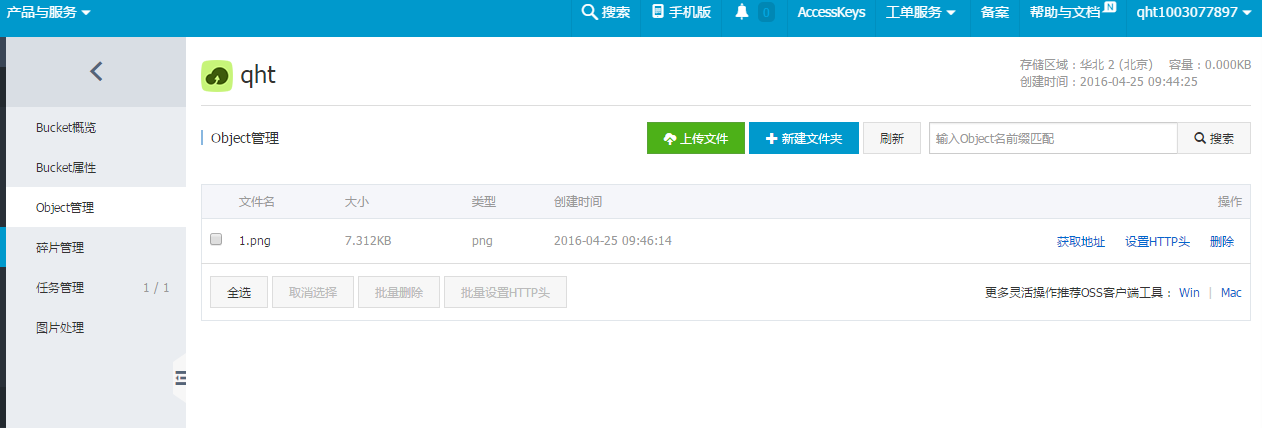Click the 搜索 button beside the prefix field
Image resolution: width=1262 pixels, height=428 pixels.
1214,139
